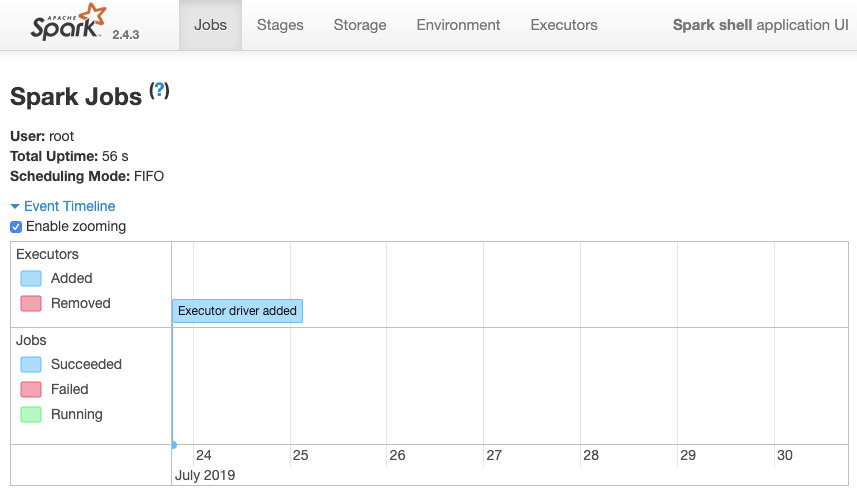Image resolution: width=857 pixels, height=493 pixels.
Task: Click the Jobs Failed red legend swatch
Action: [31, 390]
